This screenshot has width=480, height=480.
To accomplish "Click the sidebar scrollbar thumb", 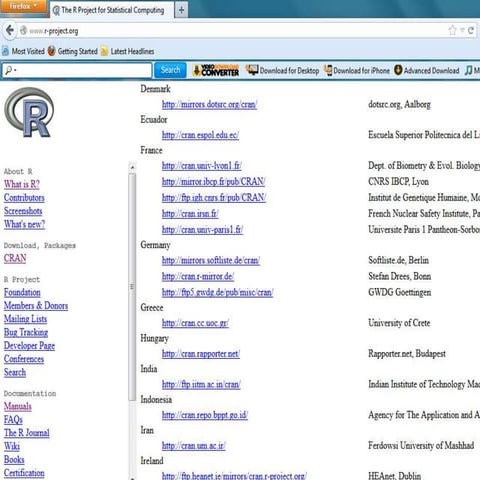I will 132,287.
